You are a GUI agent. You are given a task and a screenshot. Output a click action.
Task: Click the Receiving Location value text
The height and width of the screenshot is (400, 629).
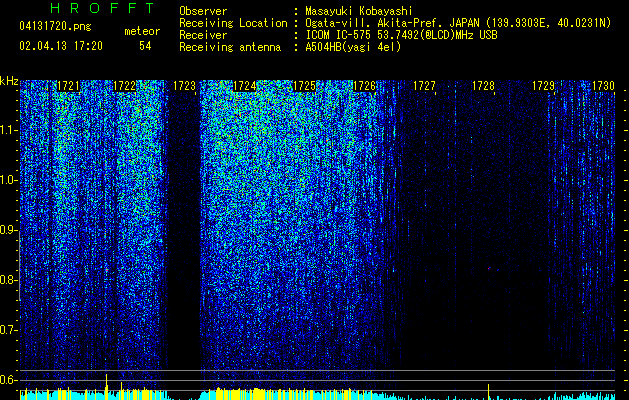tap(458, 23)
